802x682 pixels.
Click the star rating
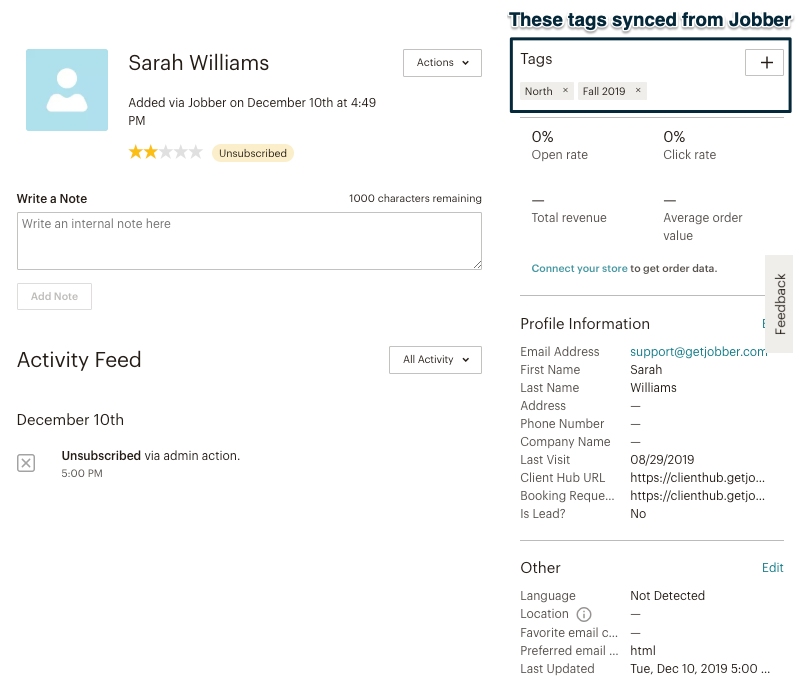tap(165, 153)
